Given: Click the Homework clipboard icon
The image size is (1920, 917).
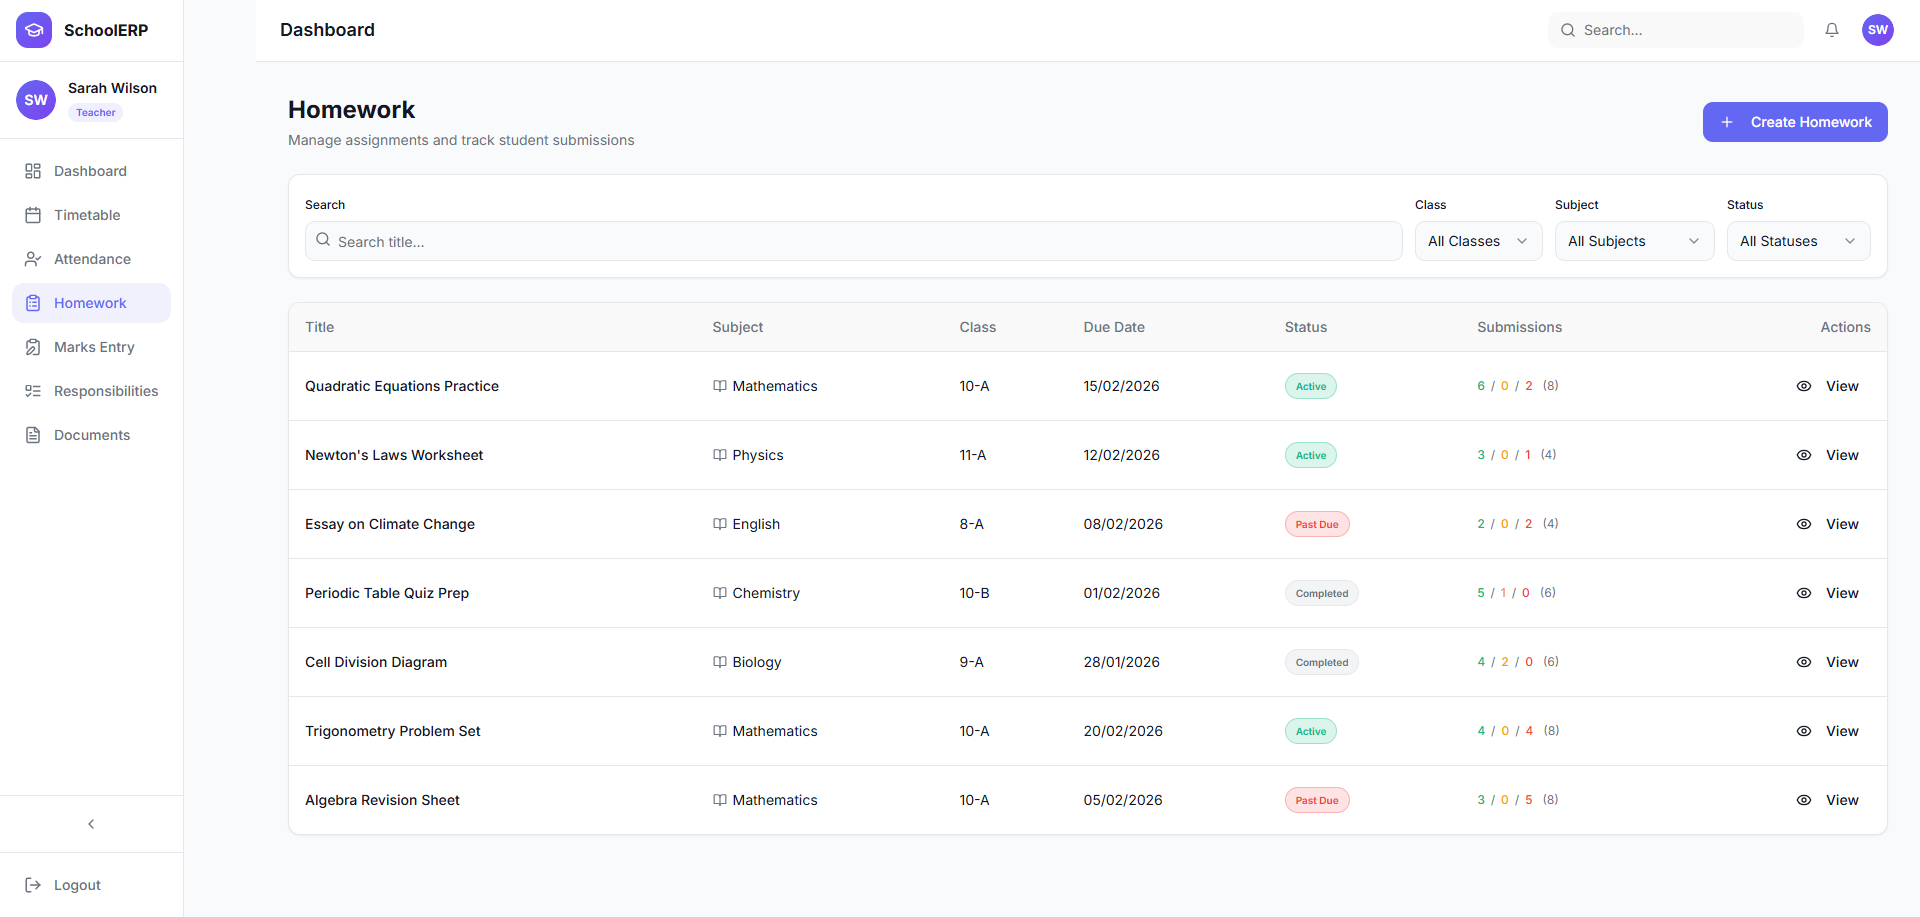Looking at the screenshot, I should pos(33,303).
